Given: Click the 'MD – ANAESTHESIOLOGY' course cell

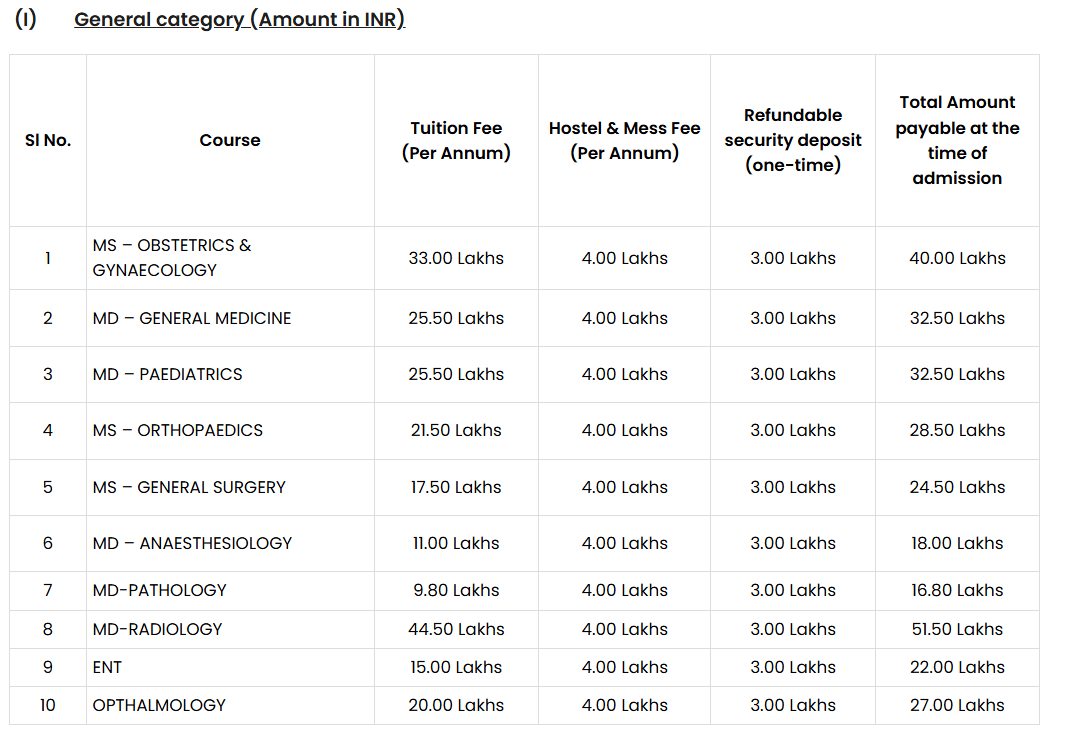Looking at the screenshot, I should coord(192,543).
